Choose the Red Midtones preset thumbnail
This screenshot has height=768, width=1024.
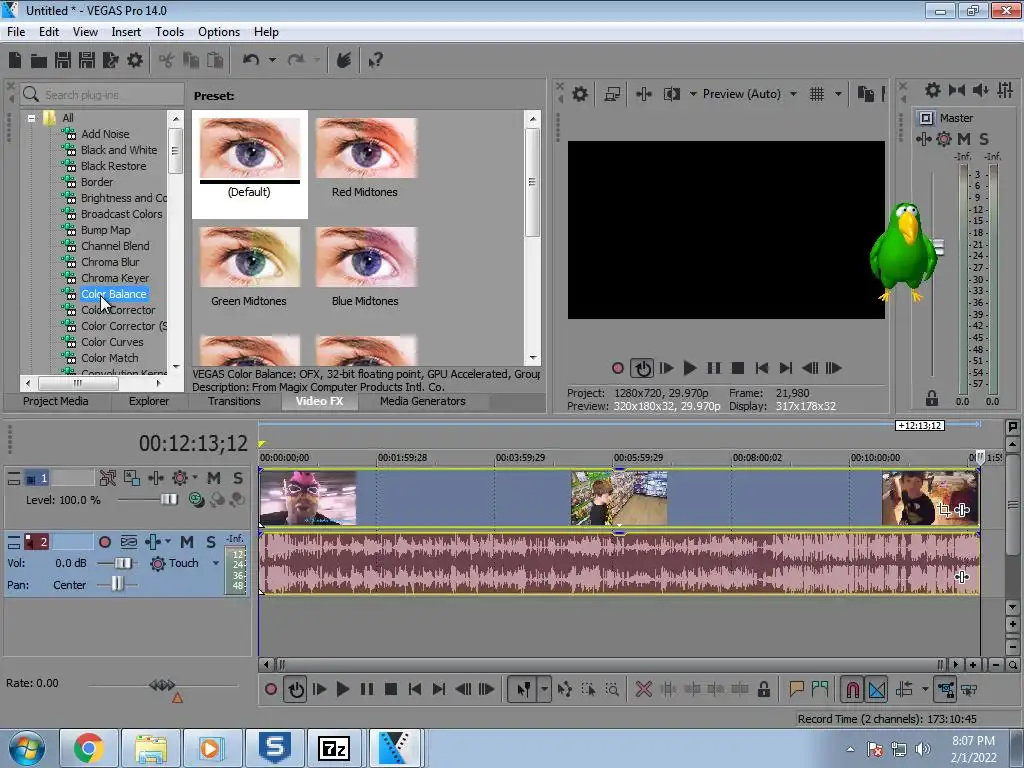[x=366, y=148]
